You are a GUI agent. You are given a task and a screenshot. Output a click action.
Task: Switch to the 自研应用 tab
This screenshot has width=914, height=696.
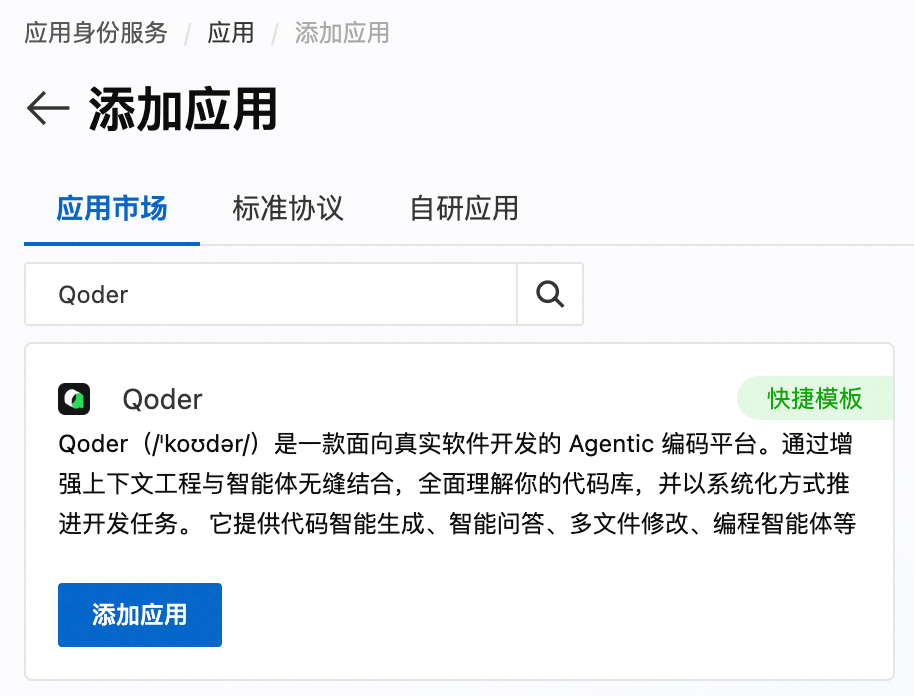464,209
